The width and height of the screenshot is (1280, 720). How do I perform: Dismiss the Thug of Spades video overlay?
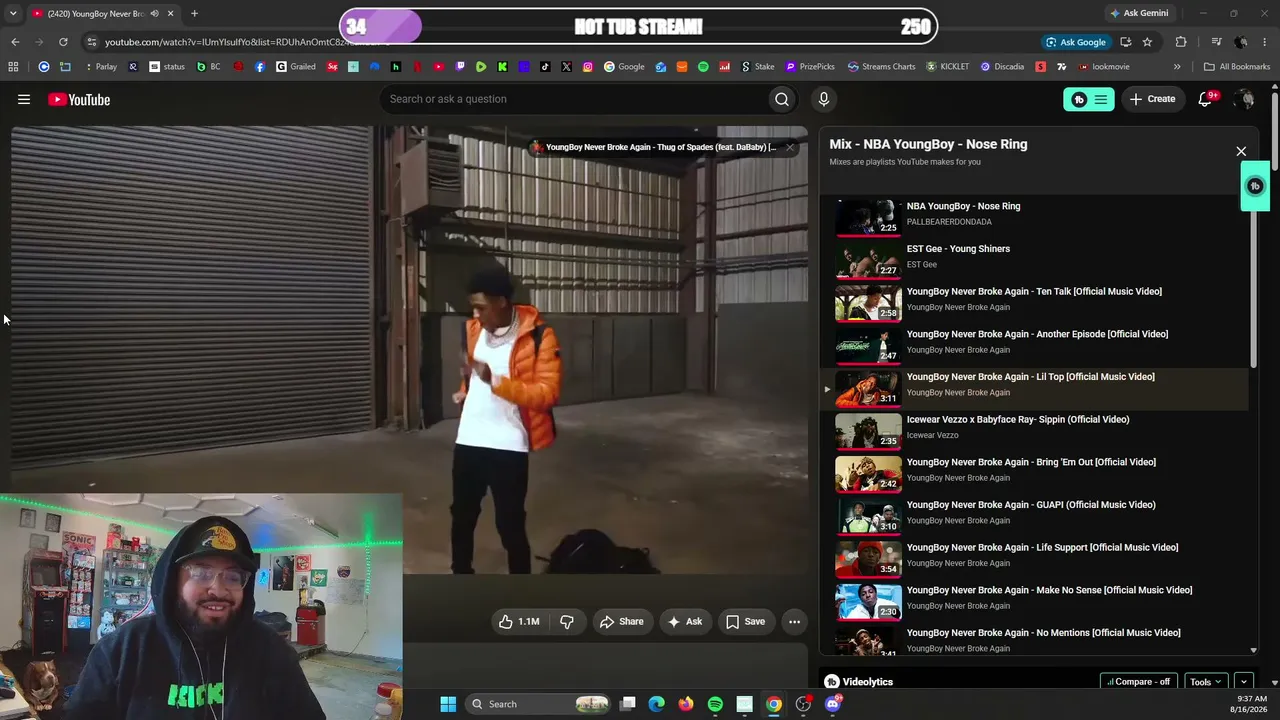790,147
